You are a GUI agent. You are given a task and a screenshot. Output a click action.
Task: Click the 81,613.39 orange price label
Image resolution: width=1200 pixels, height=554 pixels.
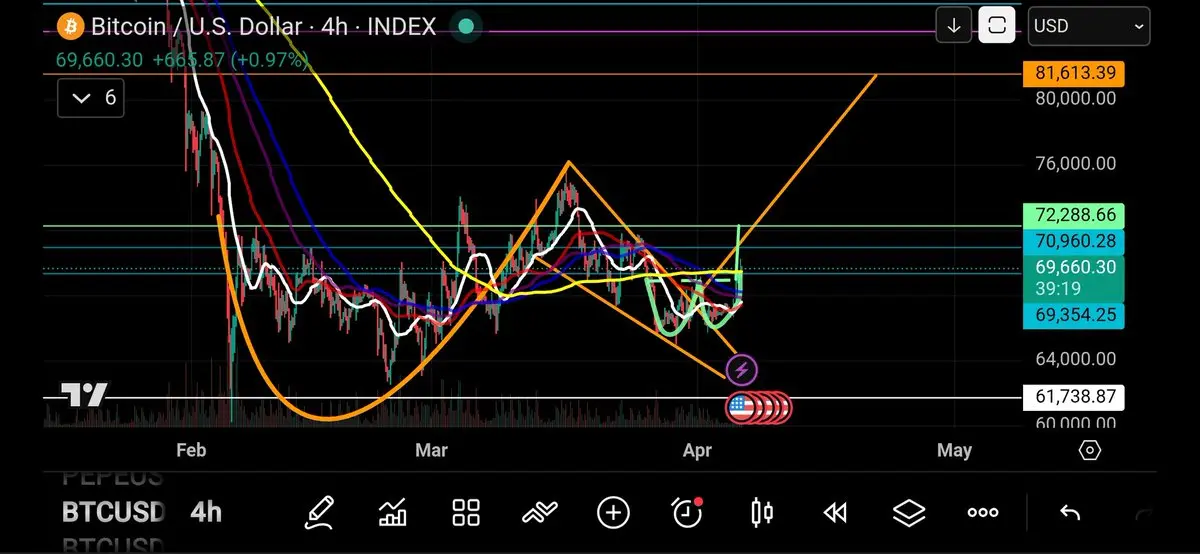point(1074,73)
